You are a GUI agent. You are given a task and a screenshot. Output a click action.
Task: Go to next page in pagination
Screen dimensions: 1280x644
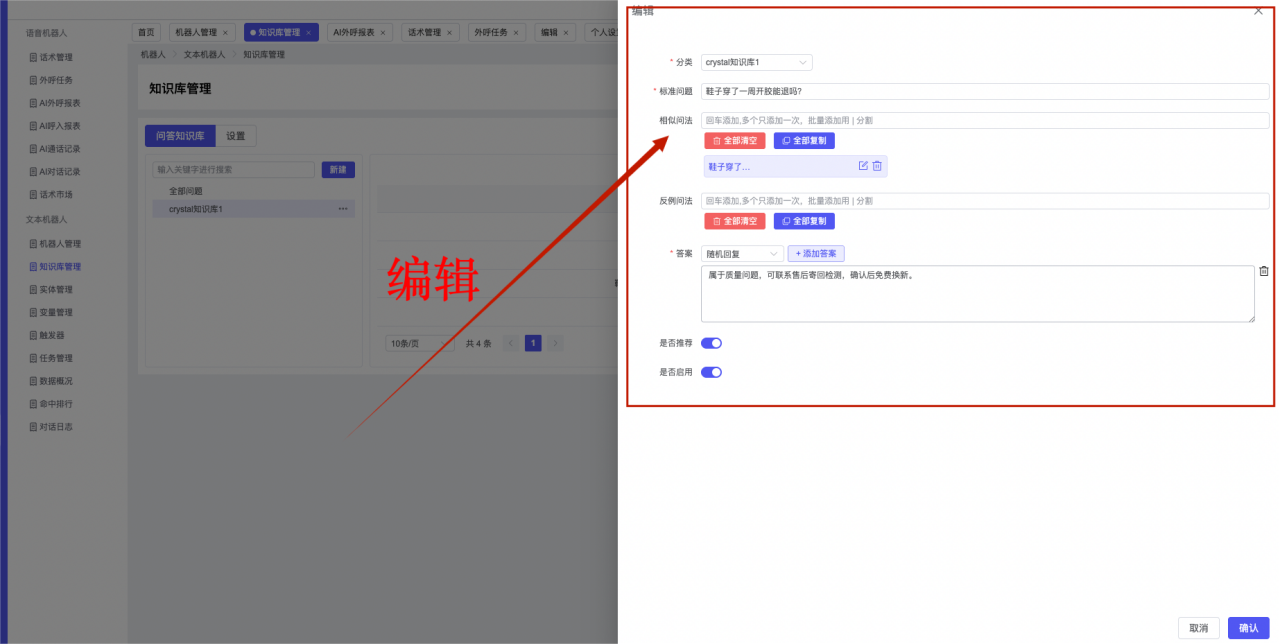555,343
